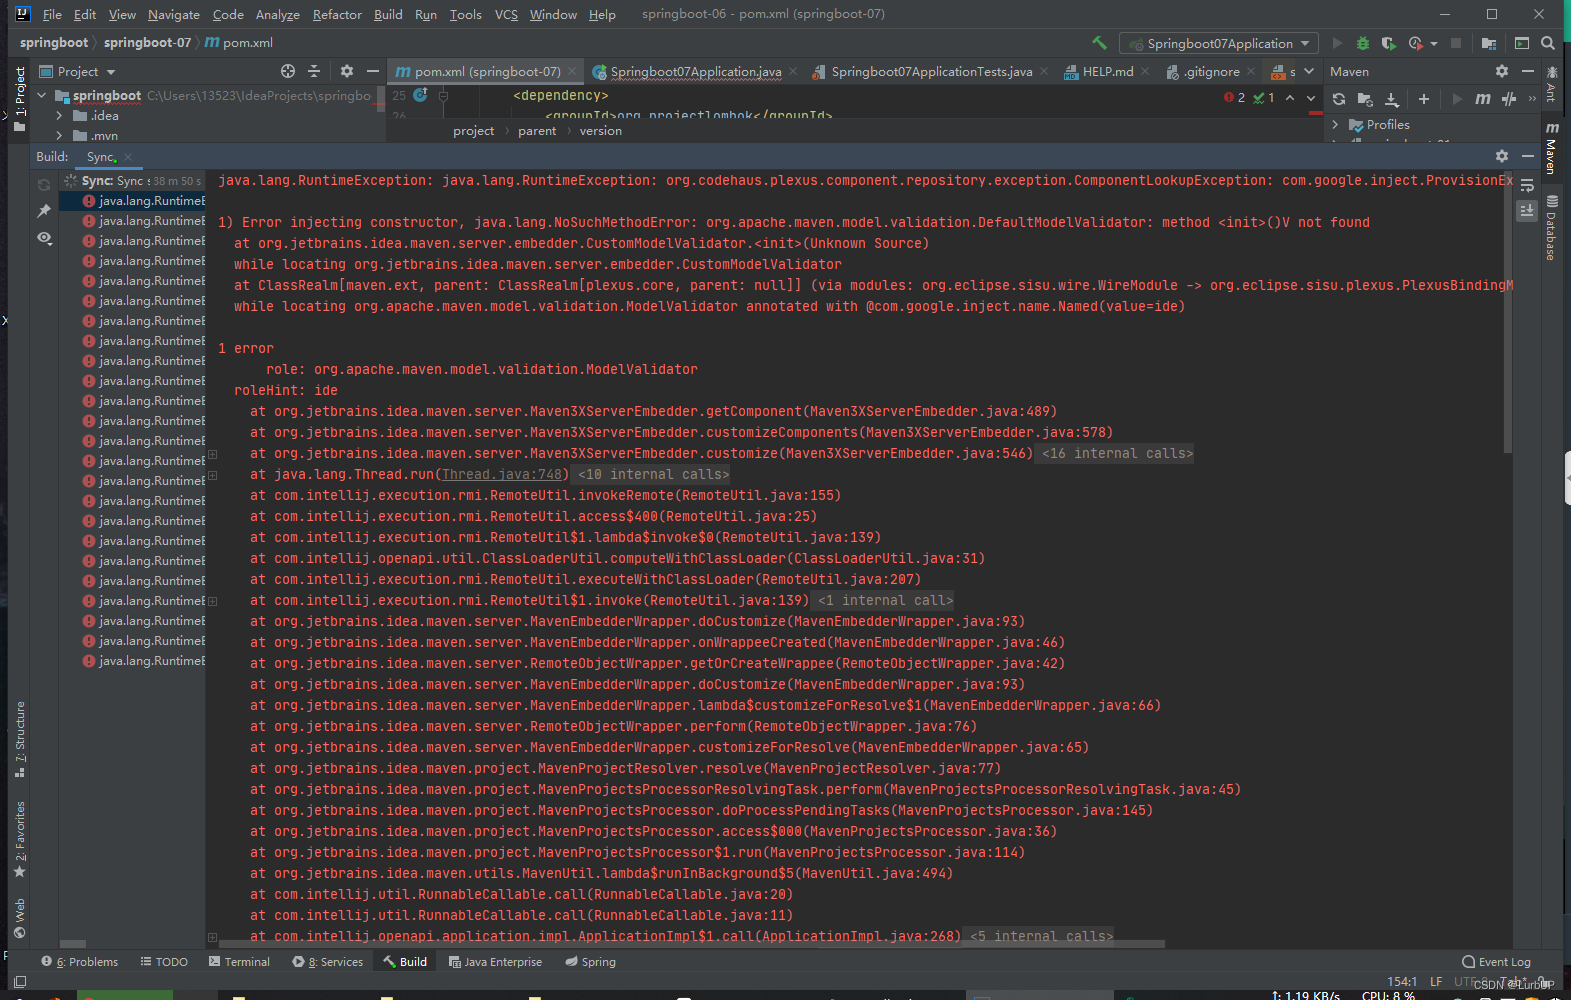
Task: Close the Sync build tab
Action: click(128, 156)
